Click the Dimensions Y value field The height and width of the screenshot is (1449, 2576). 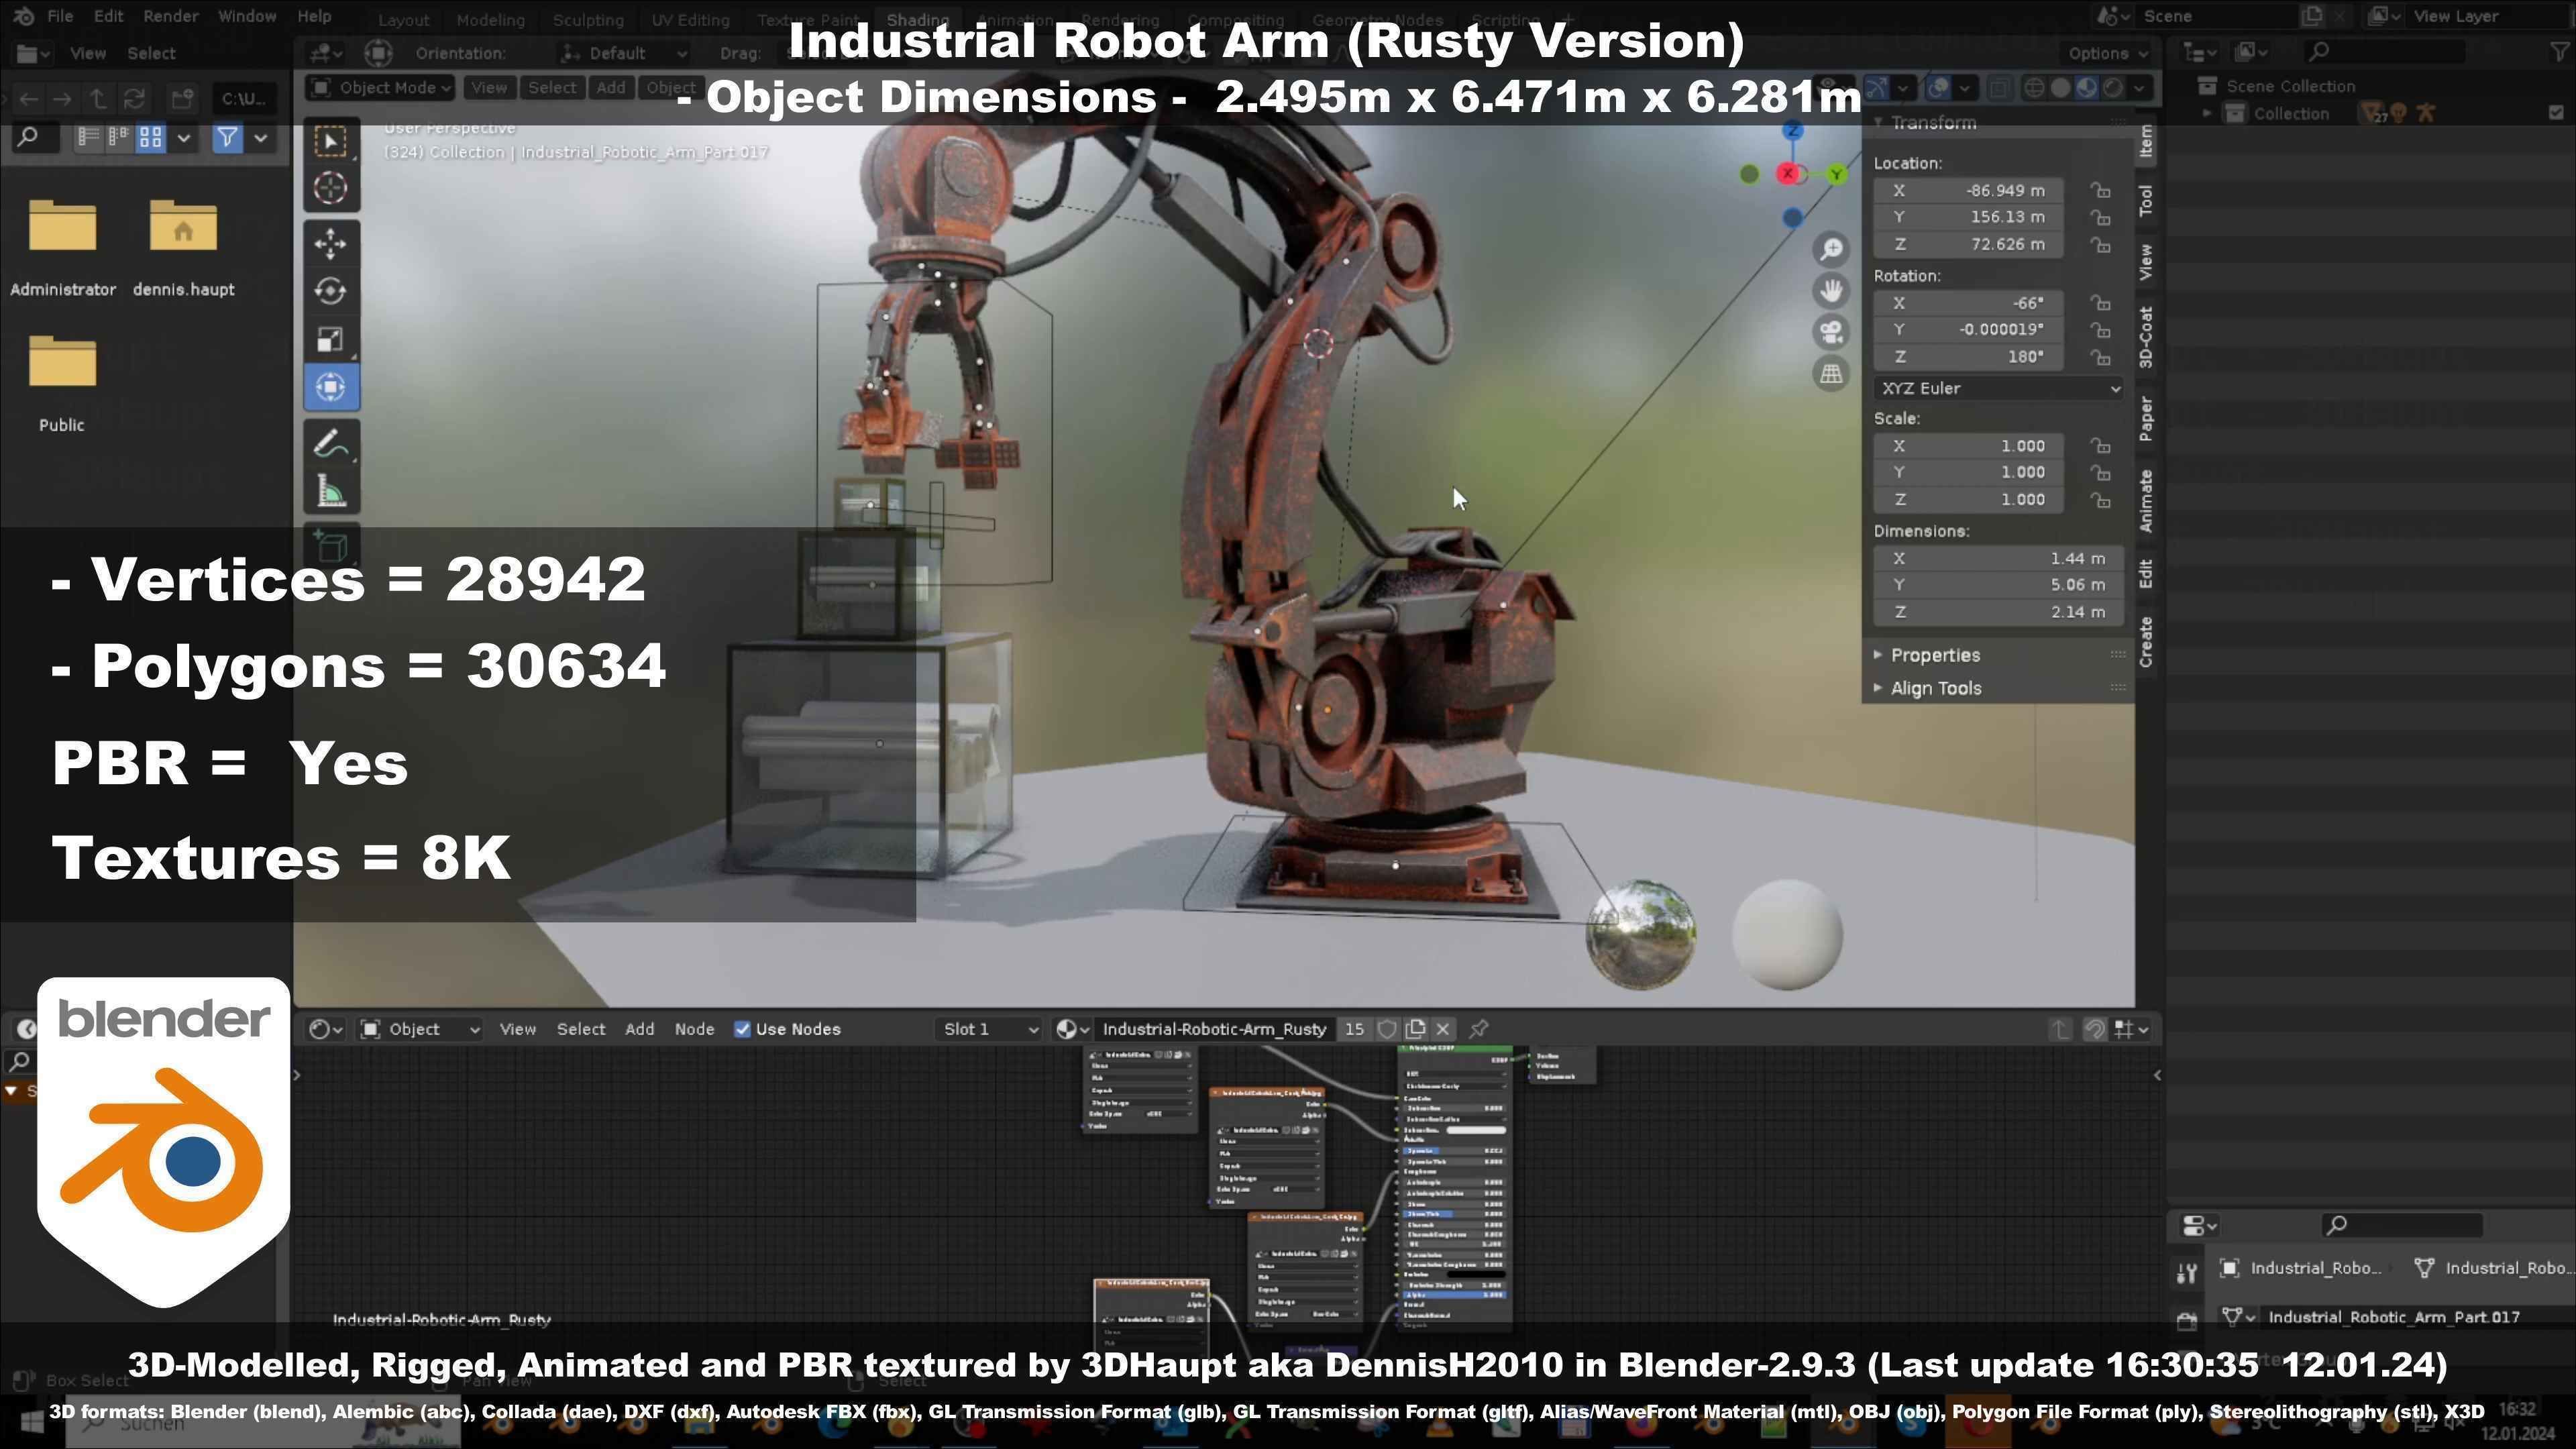pos(1998,585)
